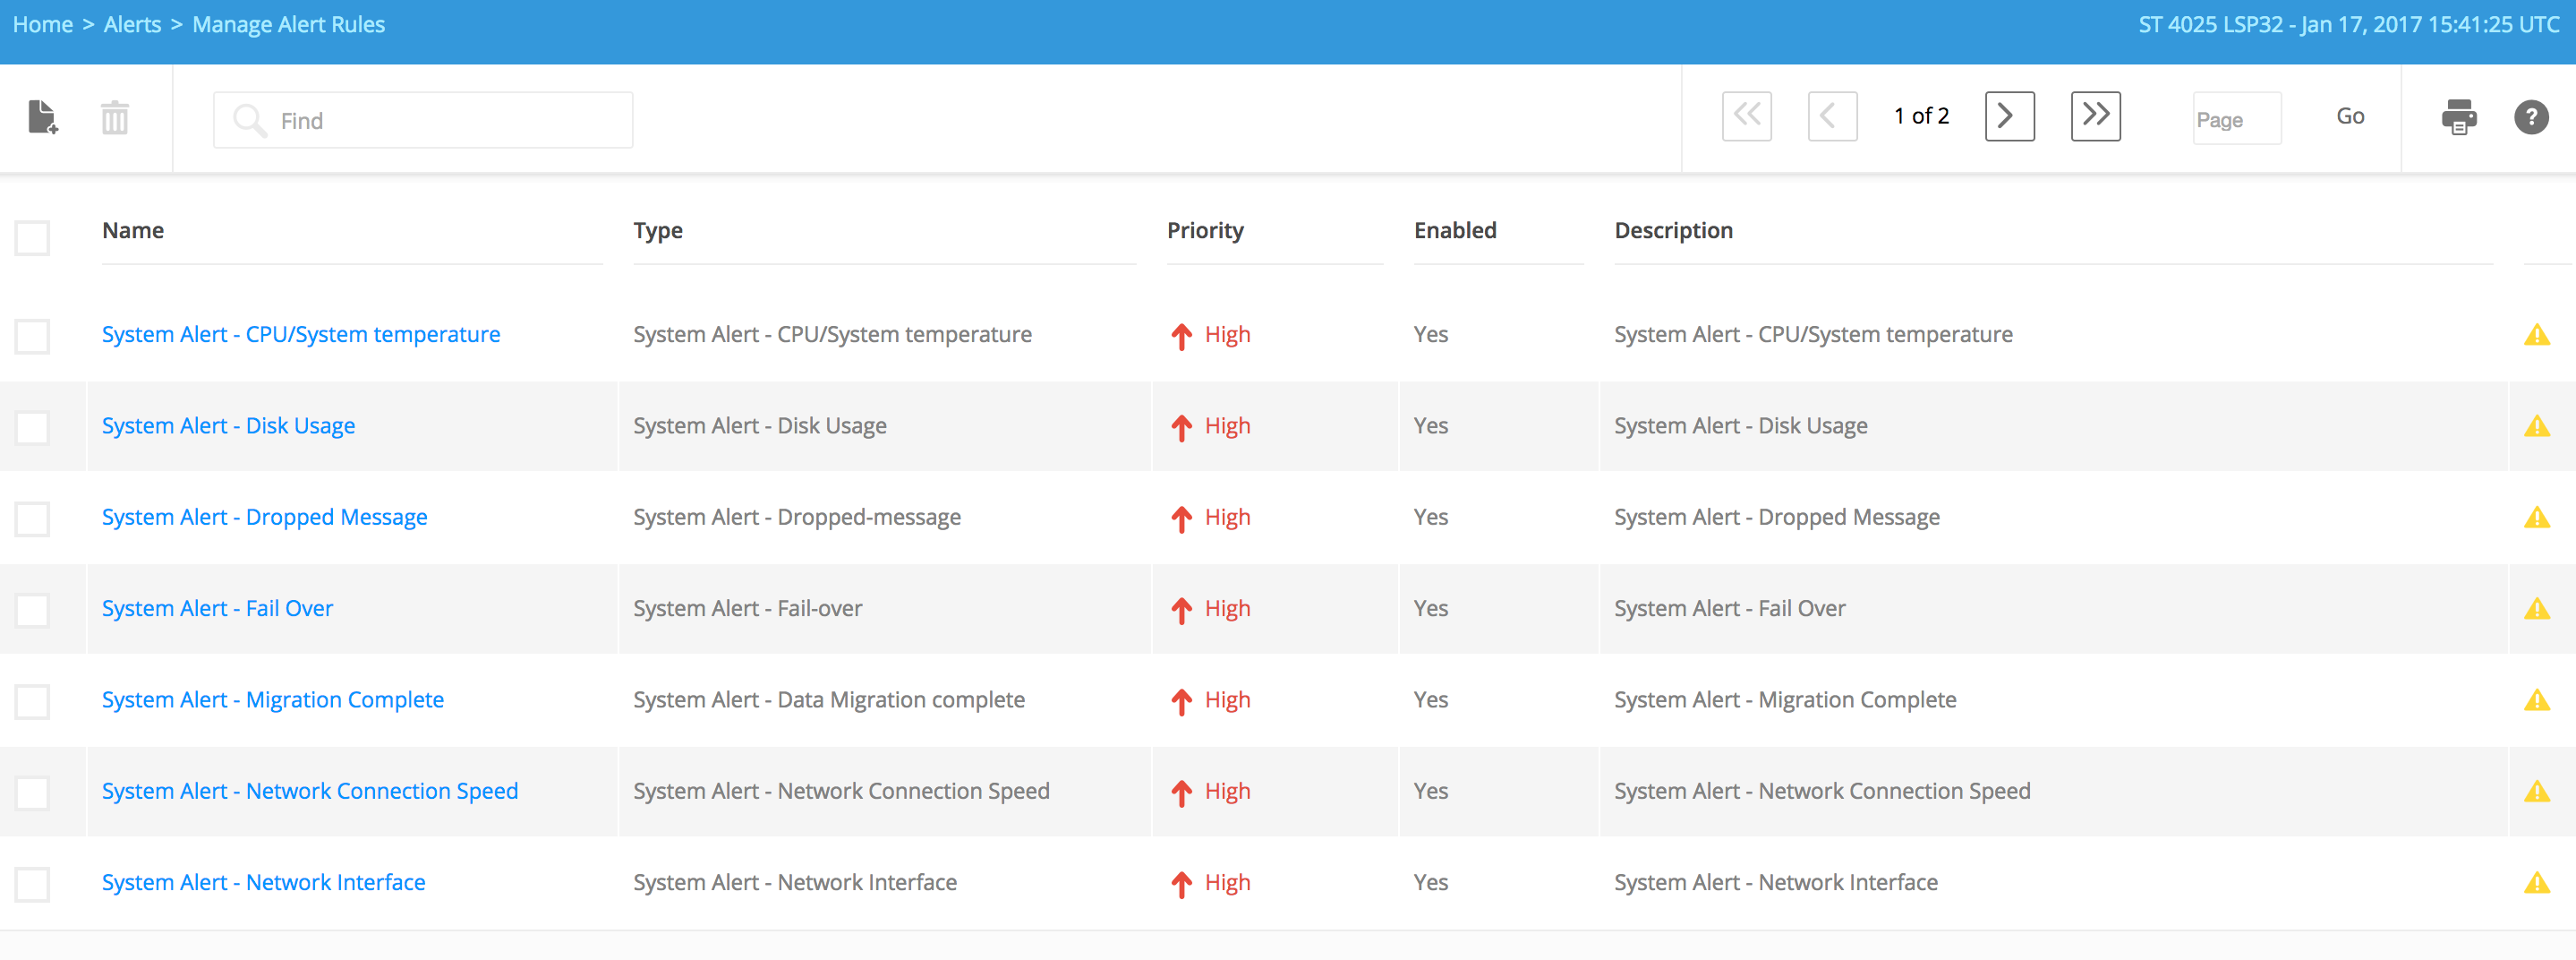Sort by the Priority column header

[x=1205, y=231]
